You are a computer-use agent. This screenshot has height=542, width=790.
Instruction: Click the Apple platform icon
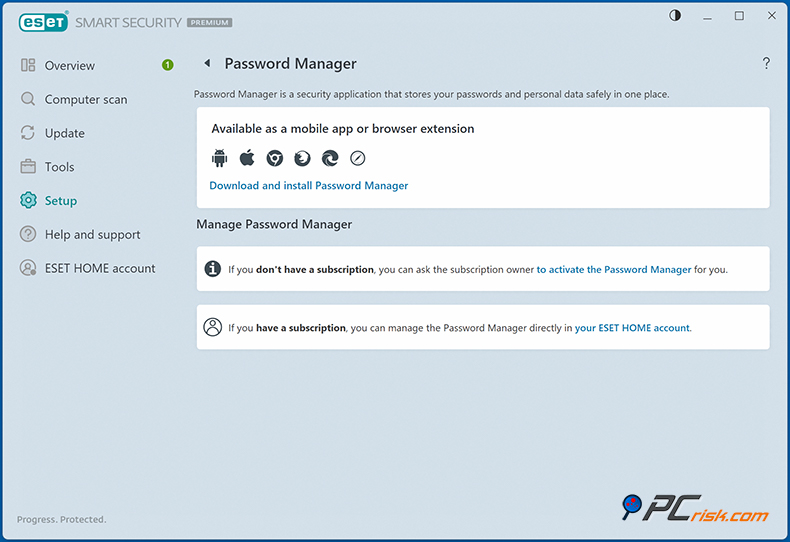pyautogui.click(x=247, y=158)
